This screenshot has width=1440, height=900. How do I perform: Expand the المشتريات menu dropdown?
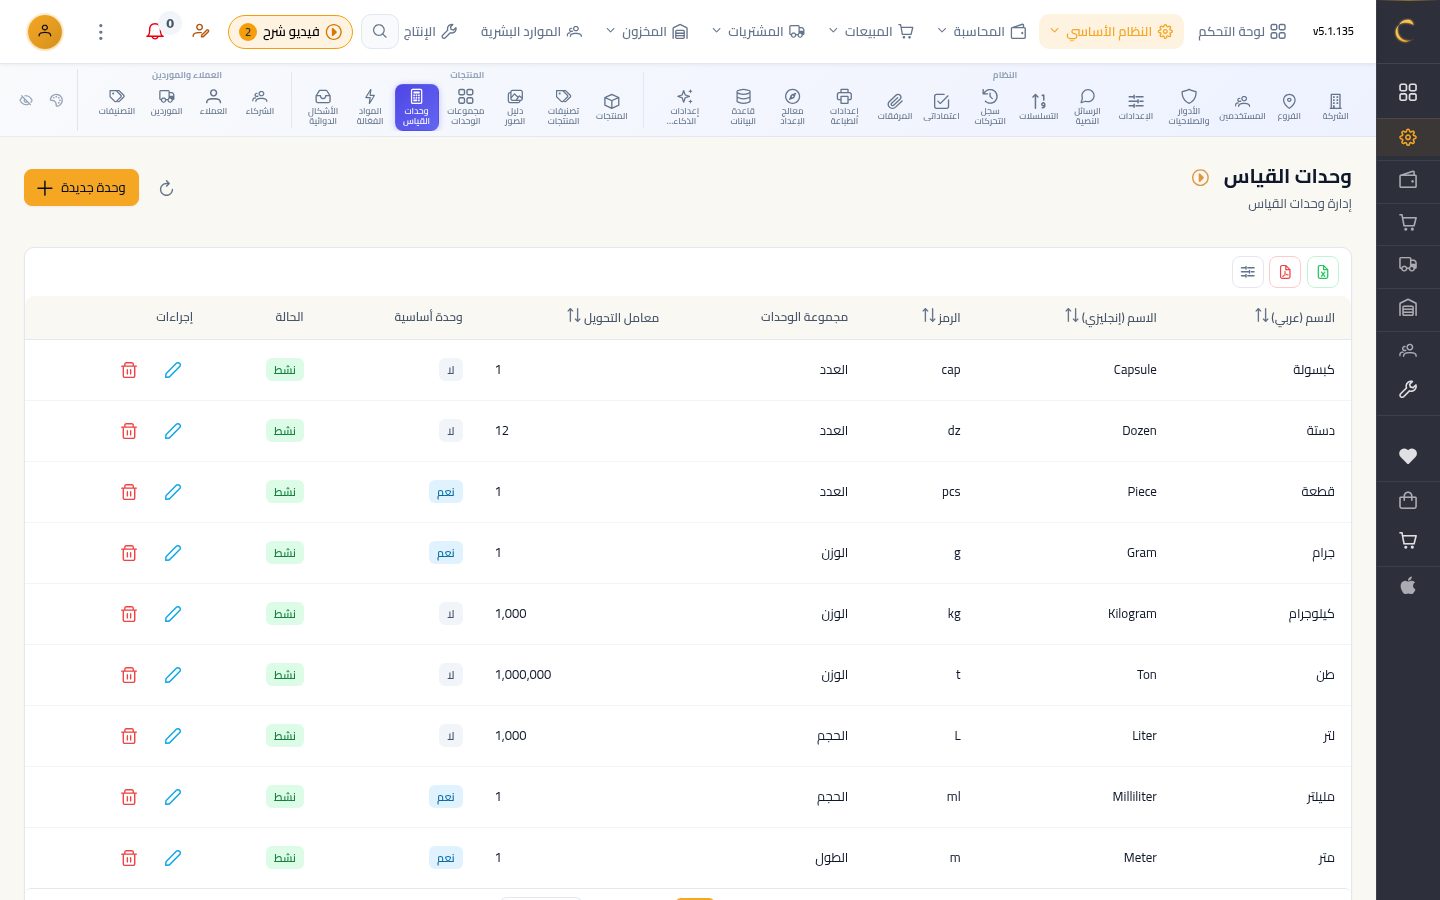pyautogui.click(x=758, y=32)
